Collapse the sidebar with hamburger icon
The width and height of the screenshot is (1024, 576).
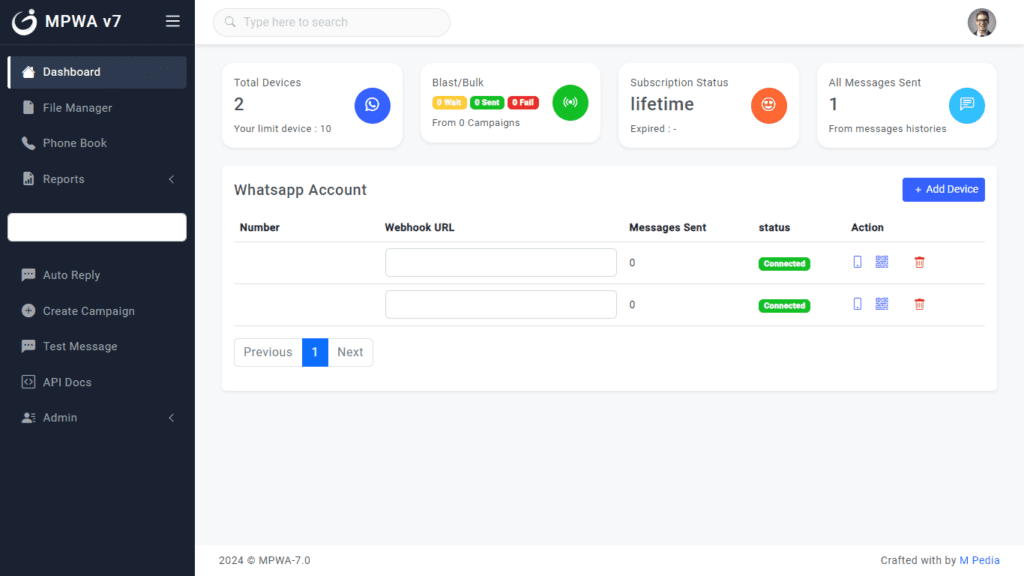coord(172,21)
